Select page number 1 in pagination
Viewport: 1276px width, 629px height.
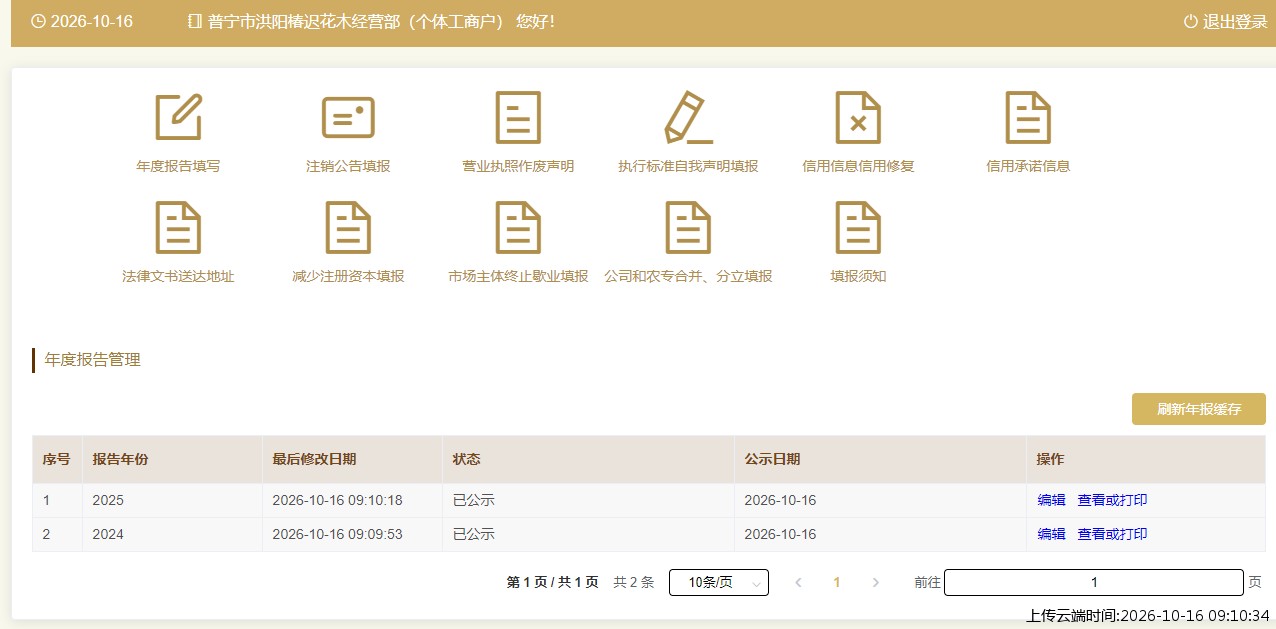coord(837,582)
